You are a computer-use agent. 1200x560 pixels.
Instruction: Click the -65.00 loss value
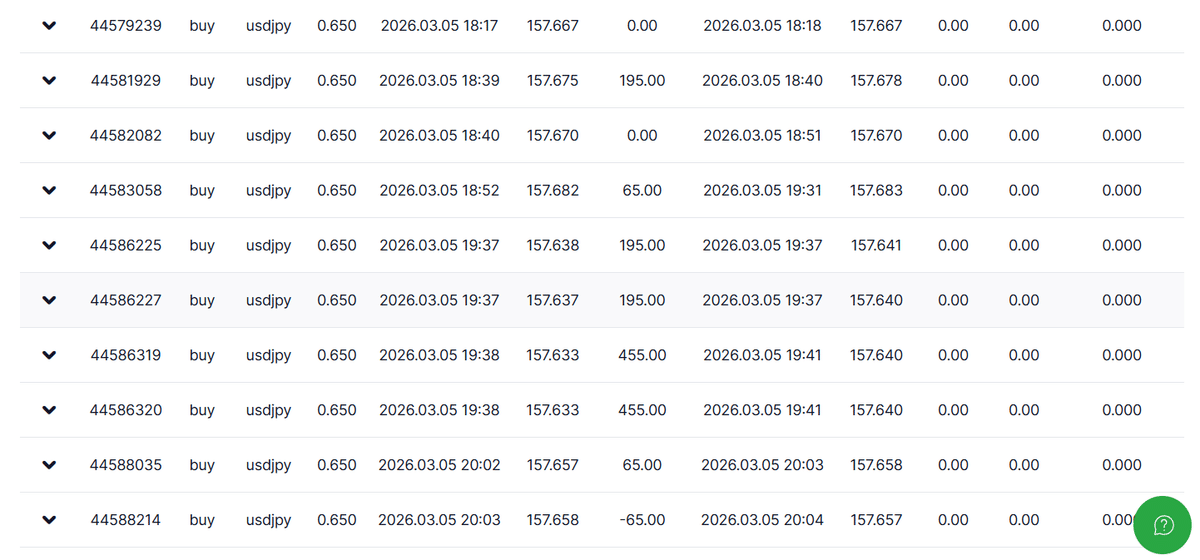tap(642, 520)
